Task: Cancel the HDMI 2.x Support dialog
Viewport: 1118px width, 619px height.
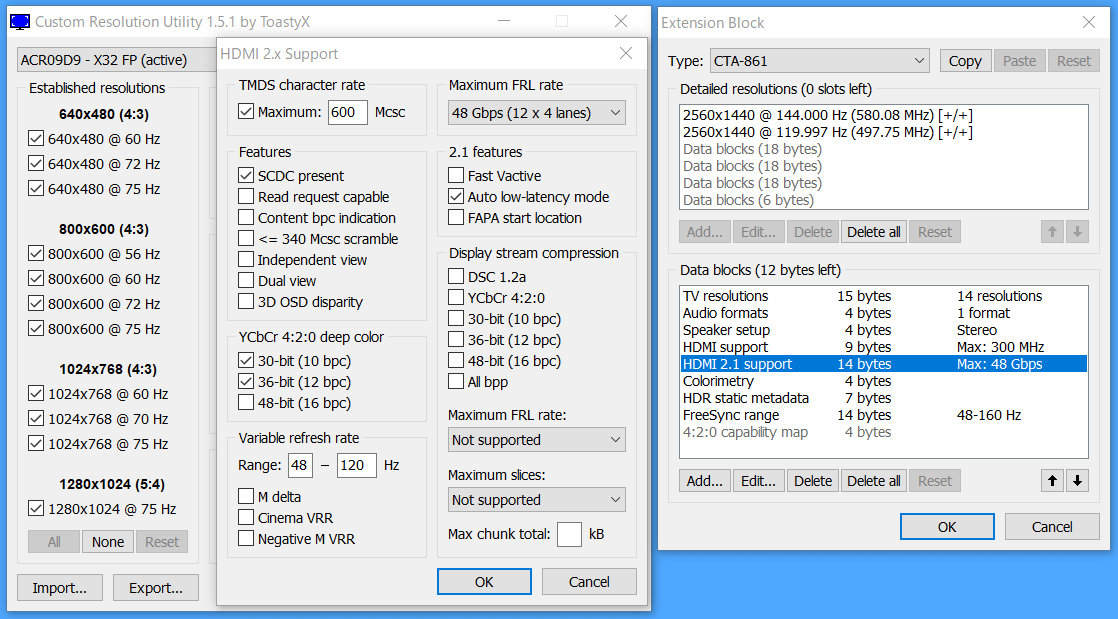Action: tap(589, 582)
